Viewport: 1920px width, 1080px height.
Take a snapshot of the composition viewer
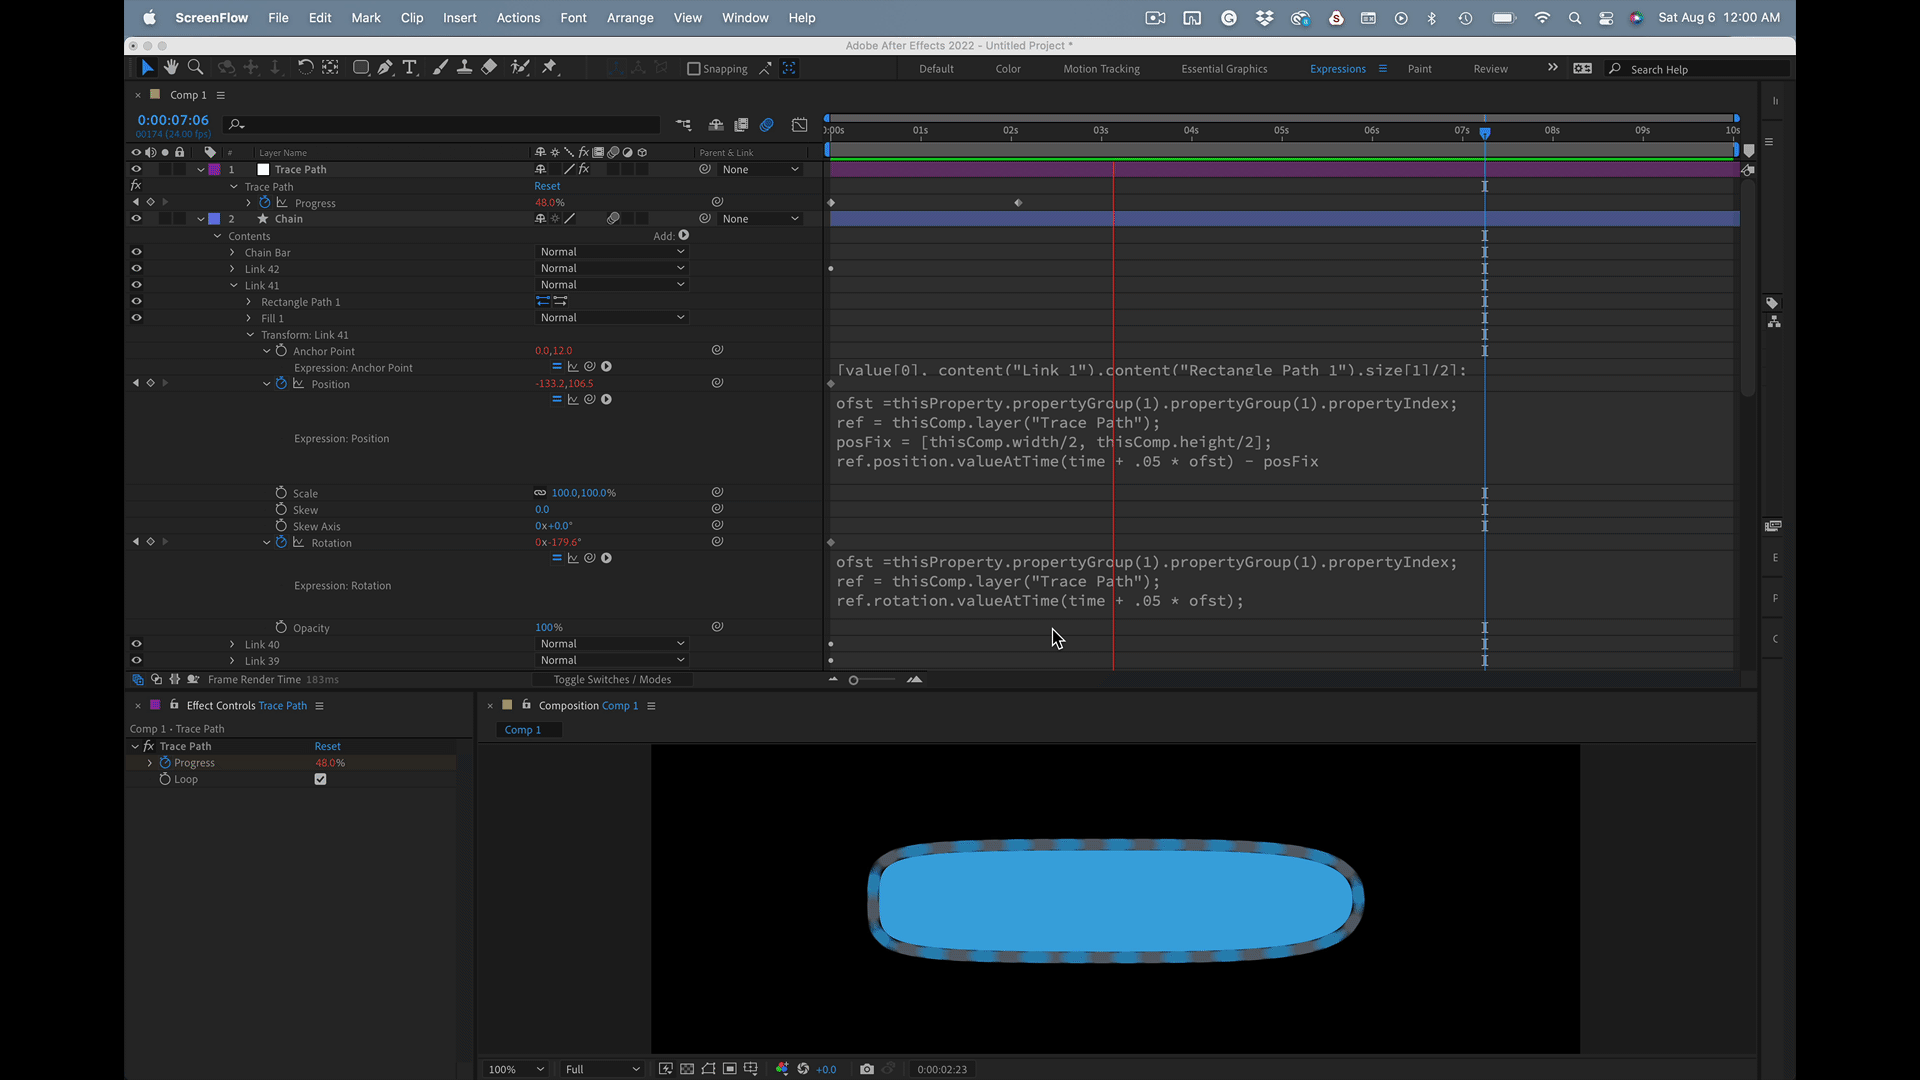[867, 1069]
